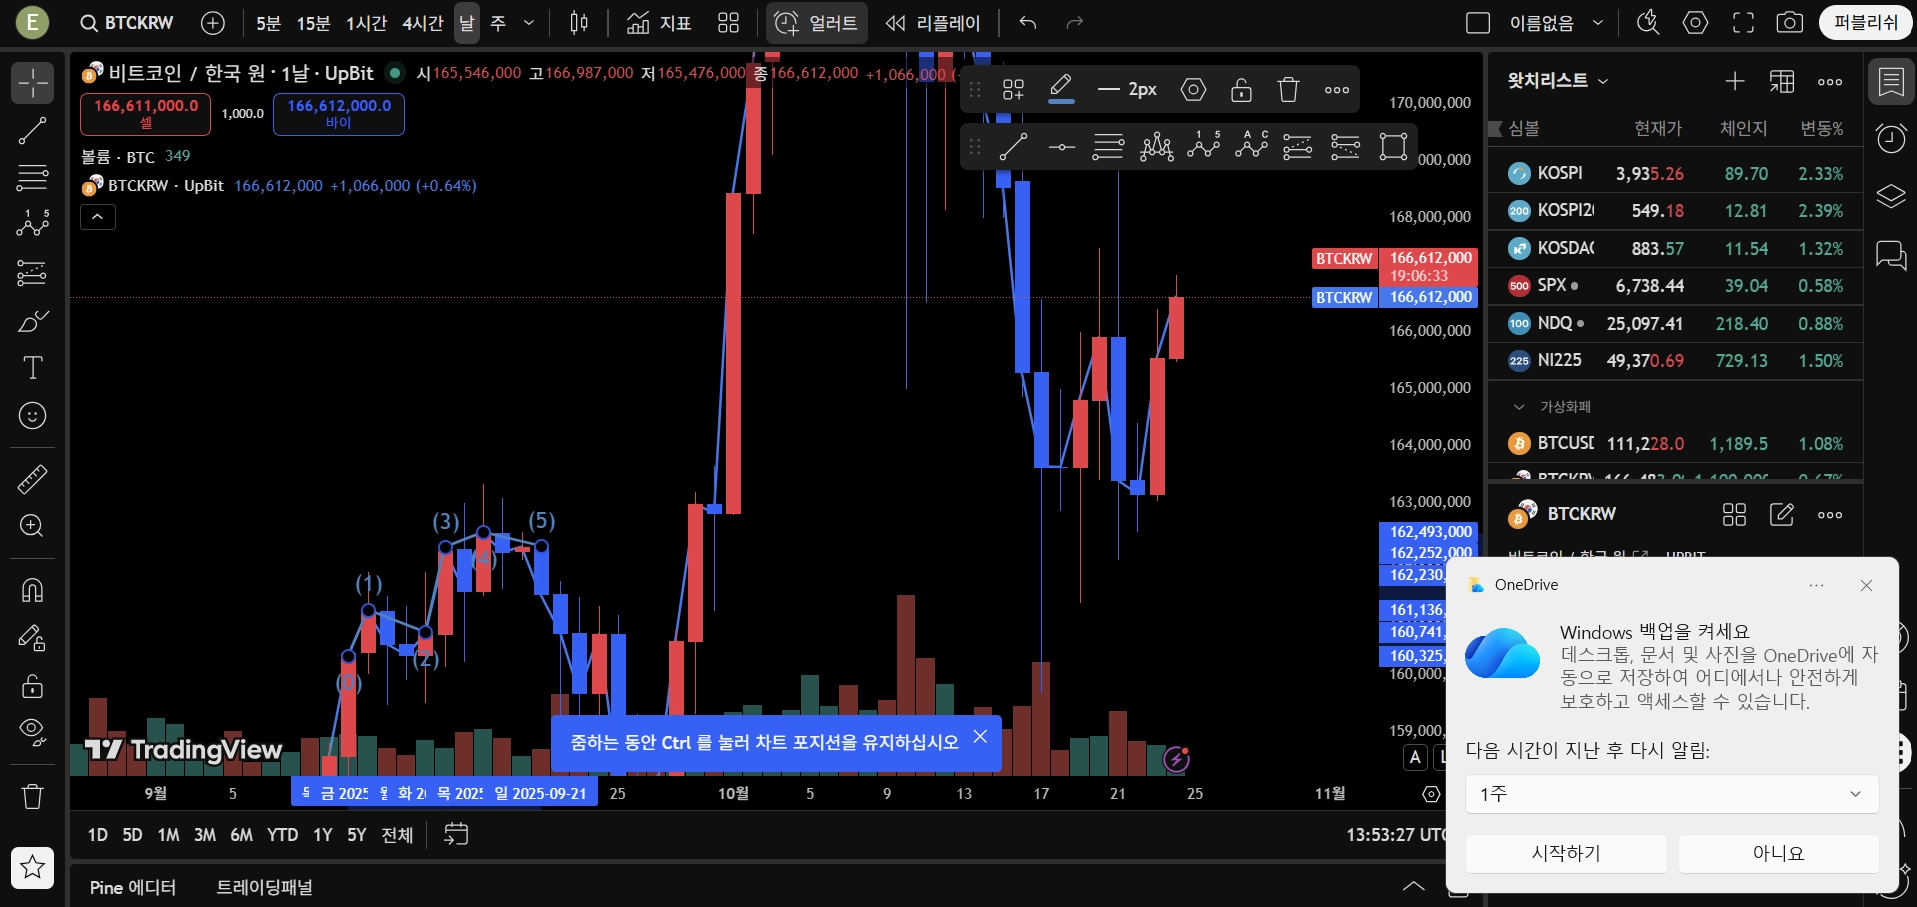Screen dimensions: 1917x907
Task: Switch to 1시간 interval
Action: coord(366,23)
